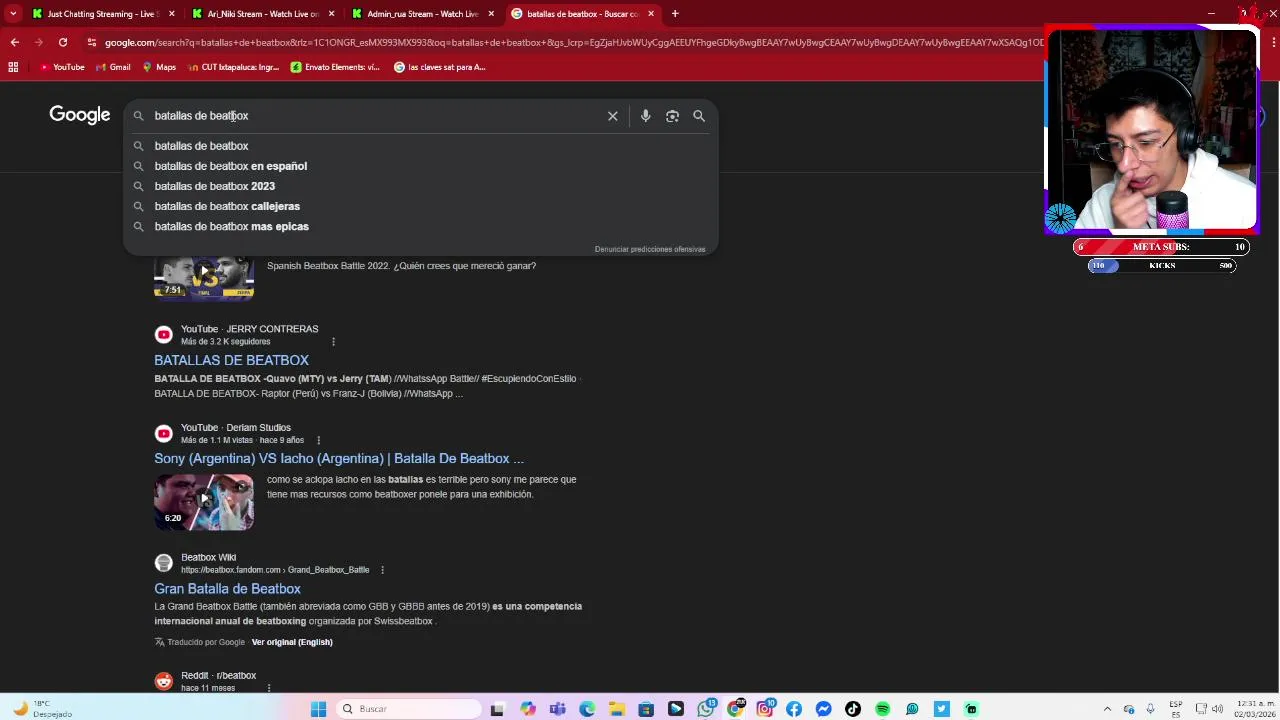
Task: Start voice search with microphone icon
Action: [x=645, y=116]
